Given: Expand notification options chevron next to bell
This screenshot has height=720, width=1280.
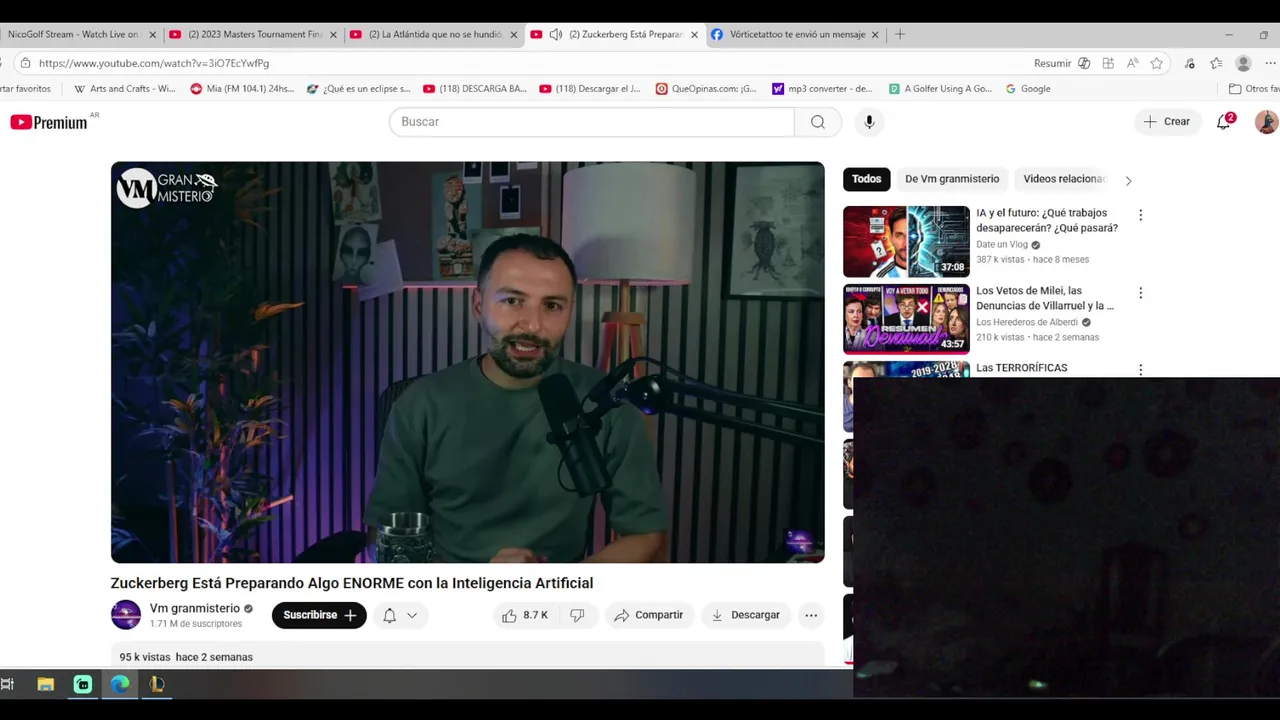Looking at the screenshot, I should click(412, 615).
